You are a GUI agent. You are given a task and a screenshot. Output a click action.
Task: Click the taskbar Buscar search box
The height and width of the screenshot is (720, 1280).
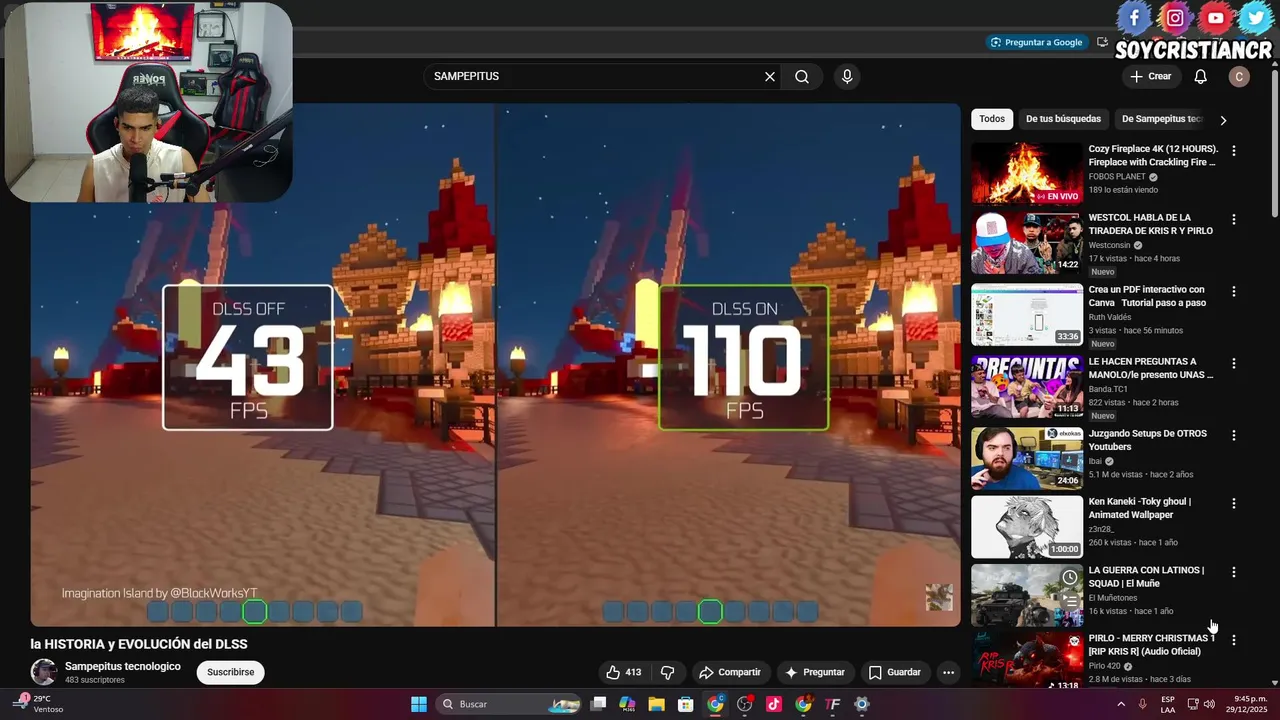tap(510, 704)
